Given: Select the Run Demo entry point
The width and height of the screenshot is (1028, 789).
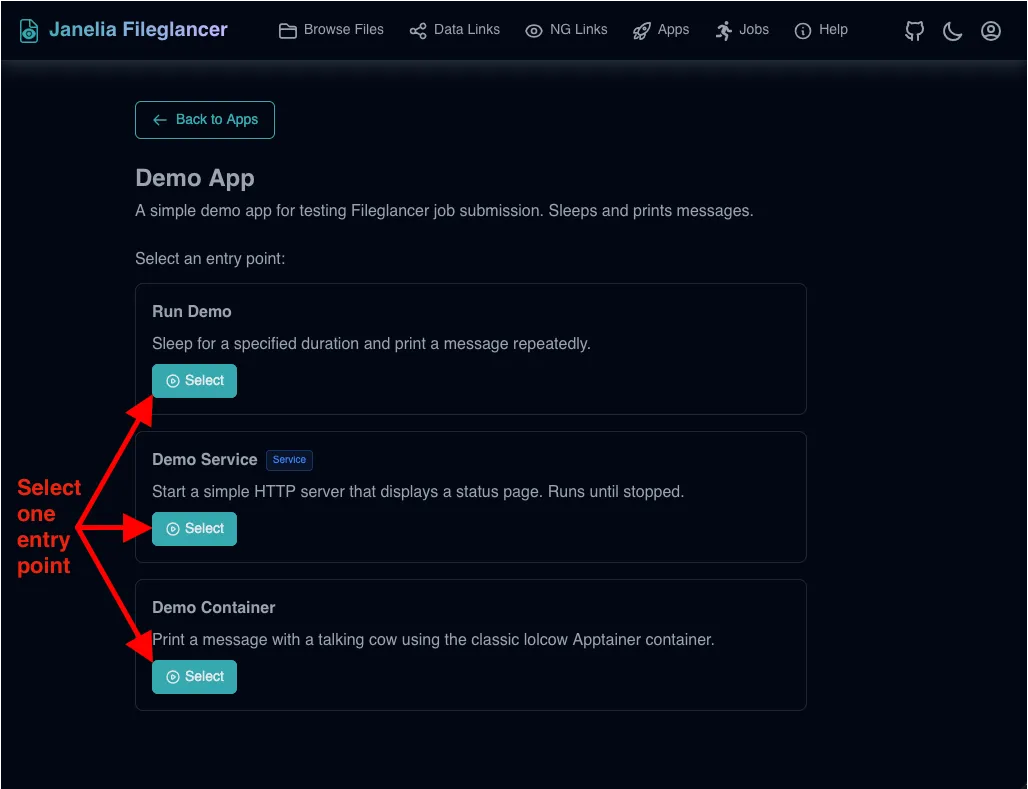Looking at the screenshot, I should [x=194, y=381].
